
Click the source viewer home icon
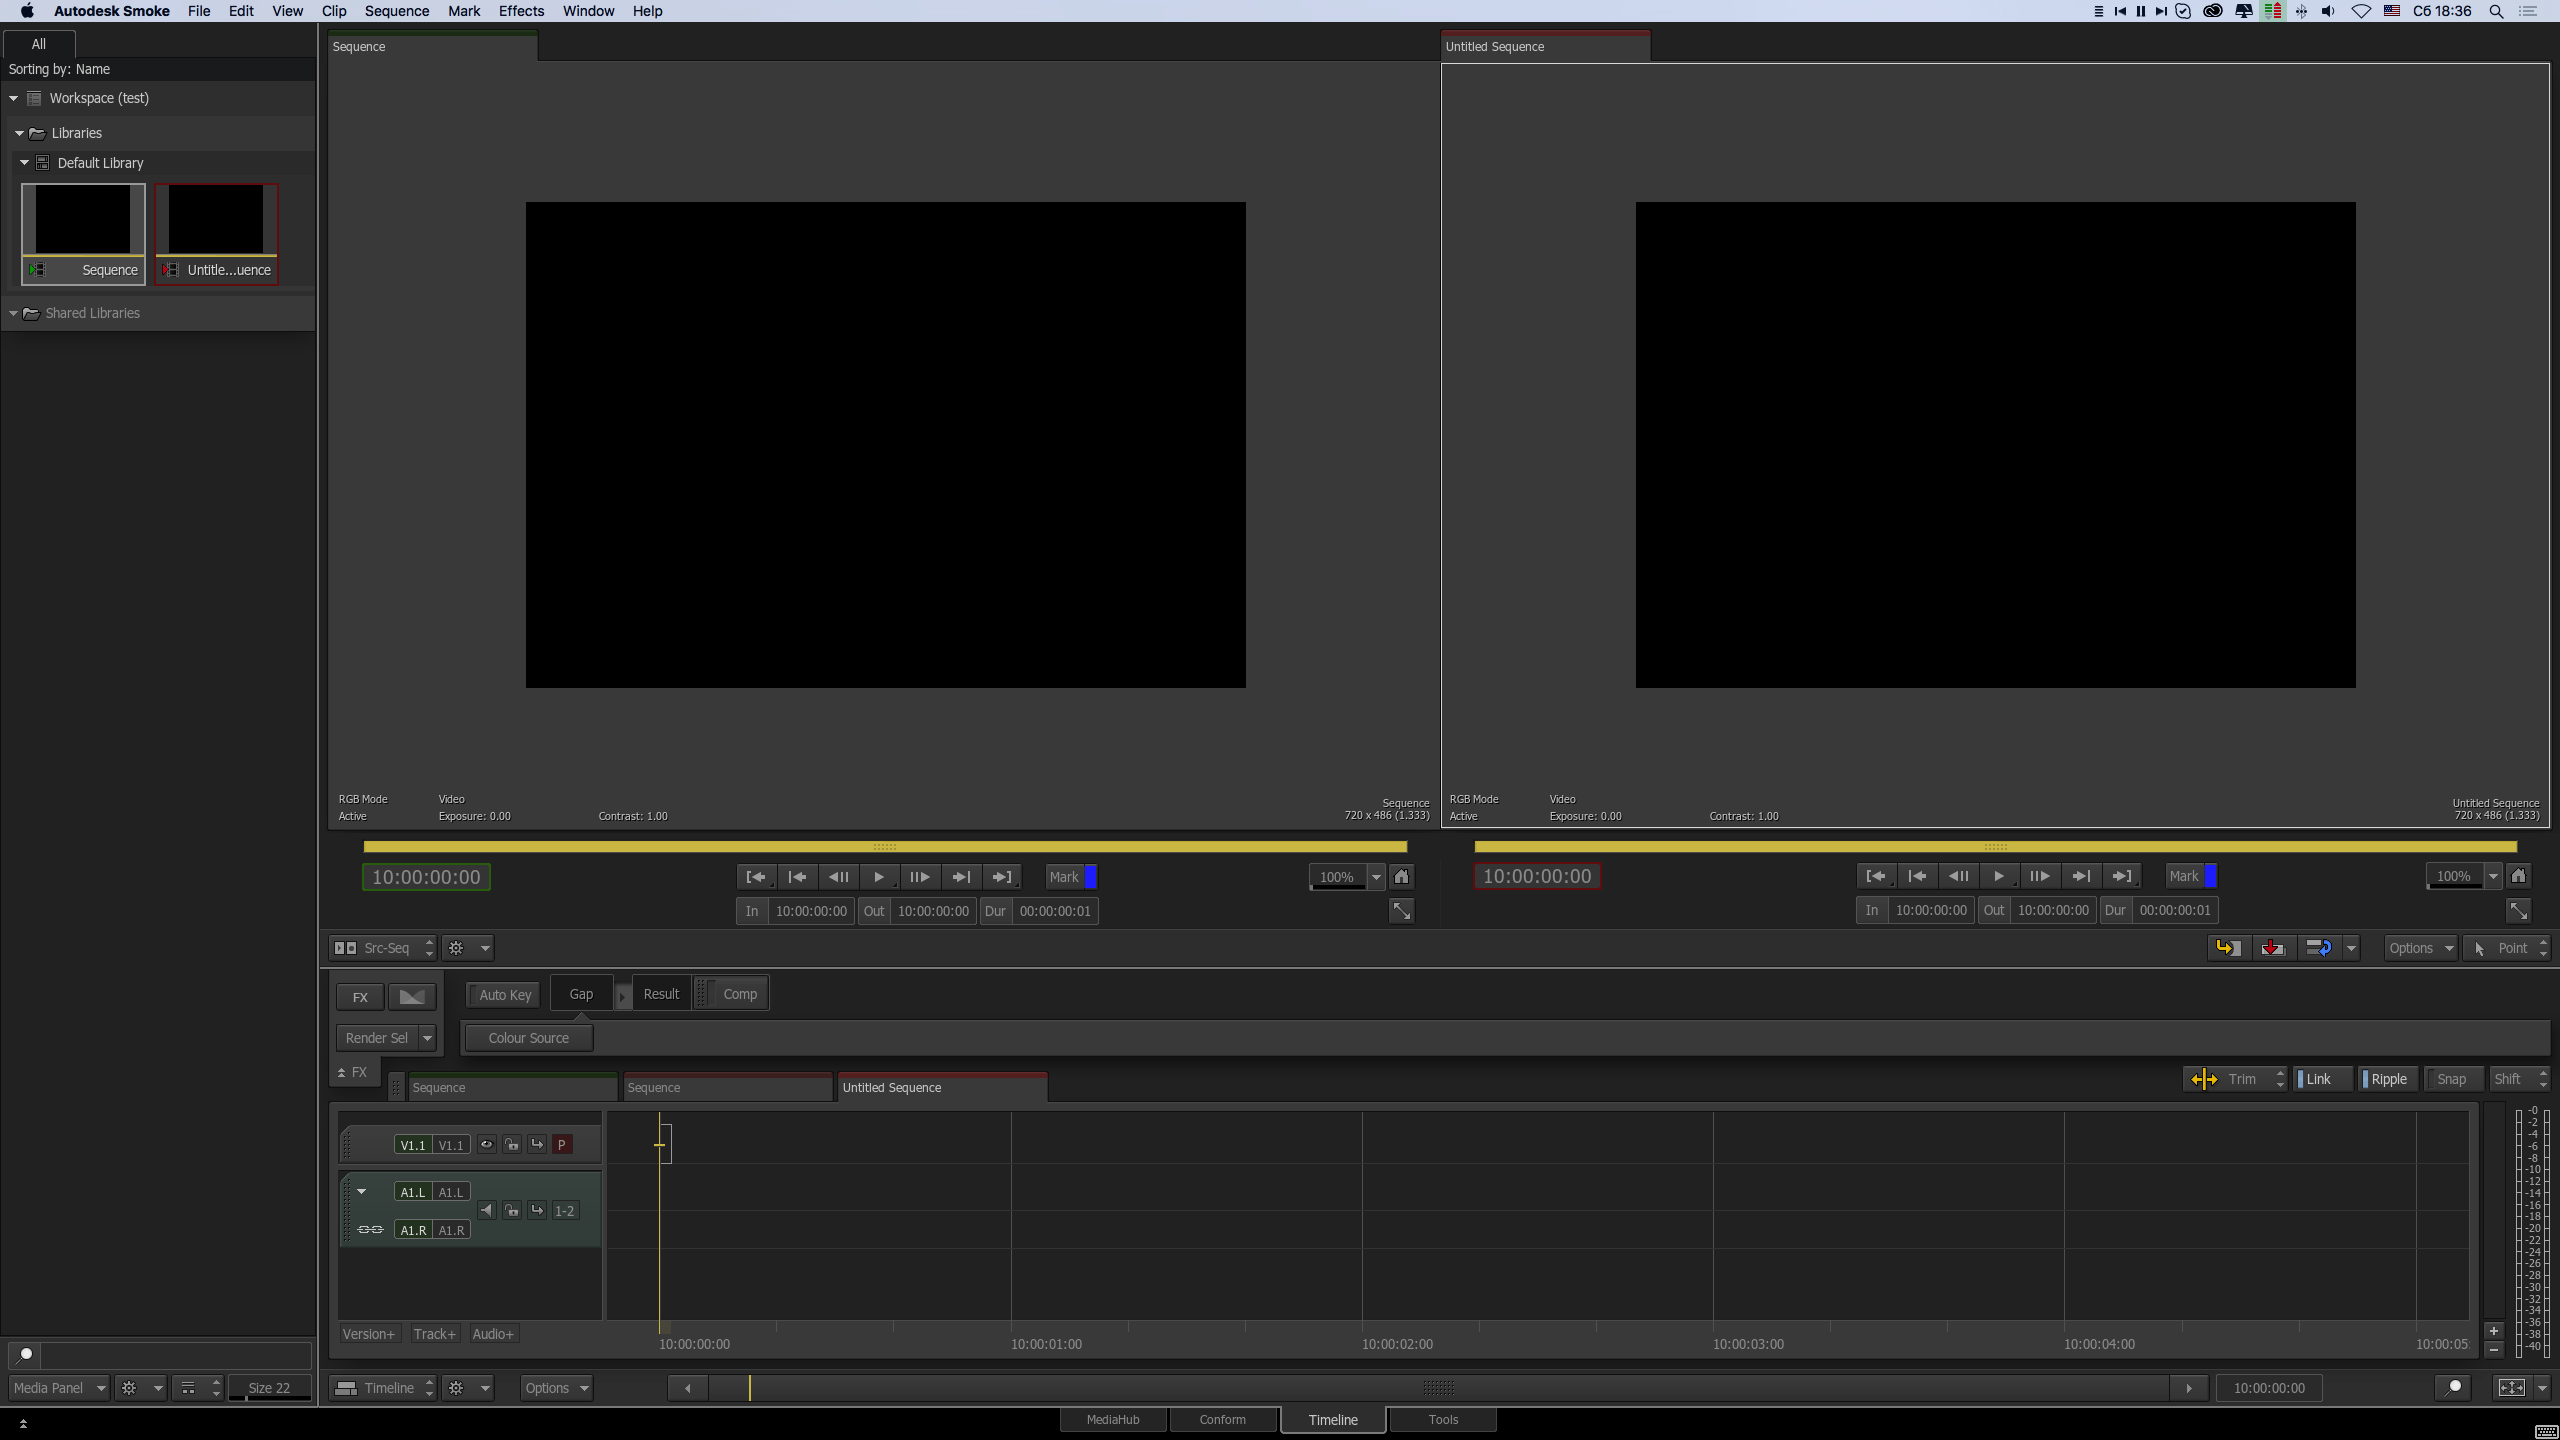1402,877
